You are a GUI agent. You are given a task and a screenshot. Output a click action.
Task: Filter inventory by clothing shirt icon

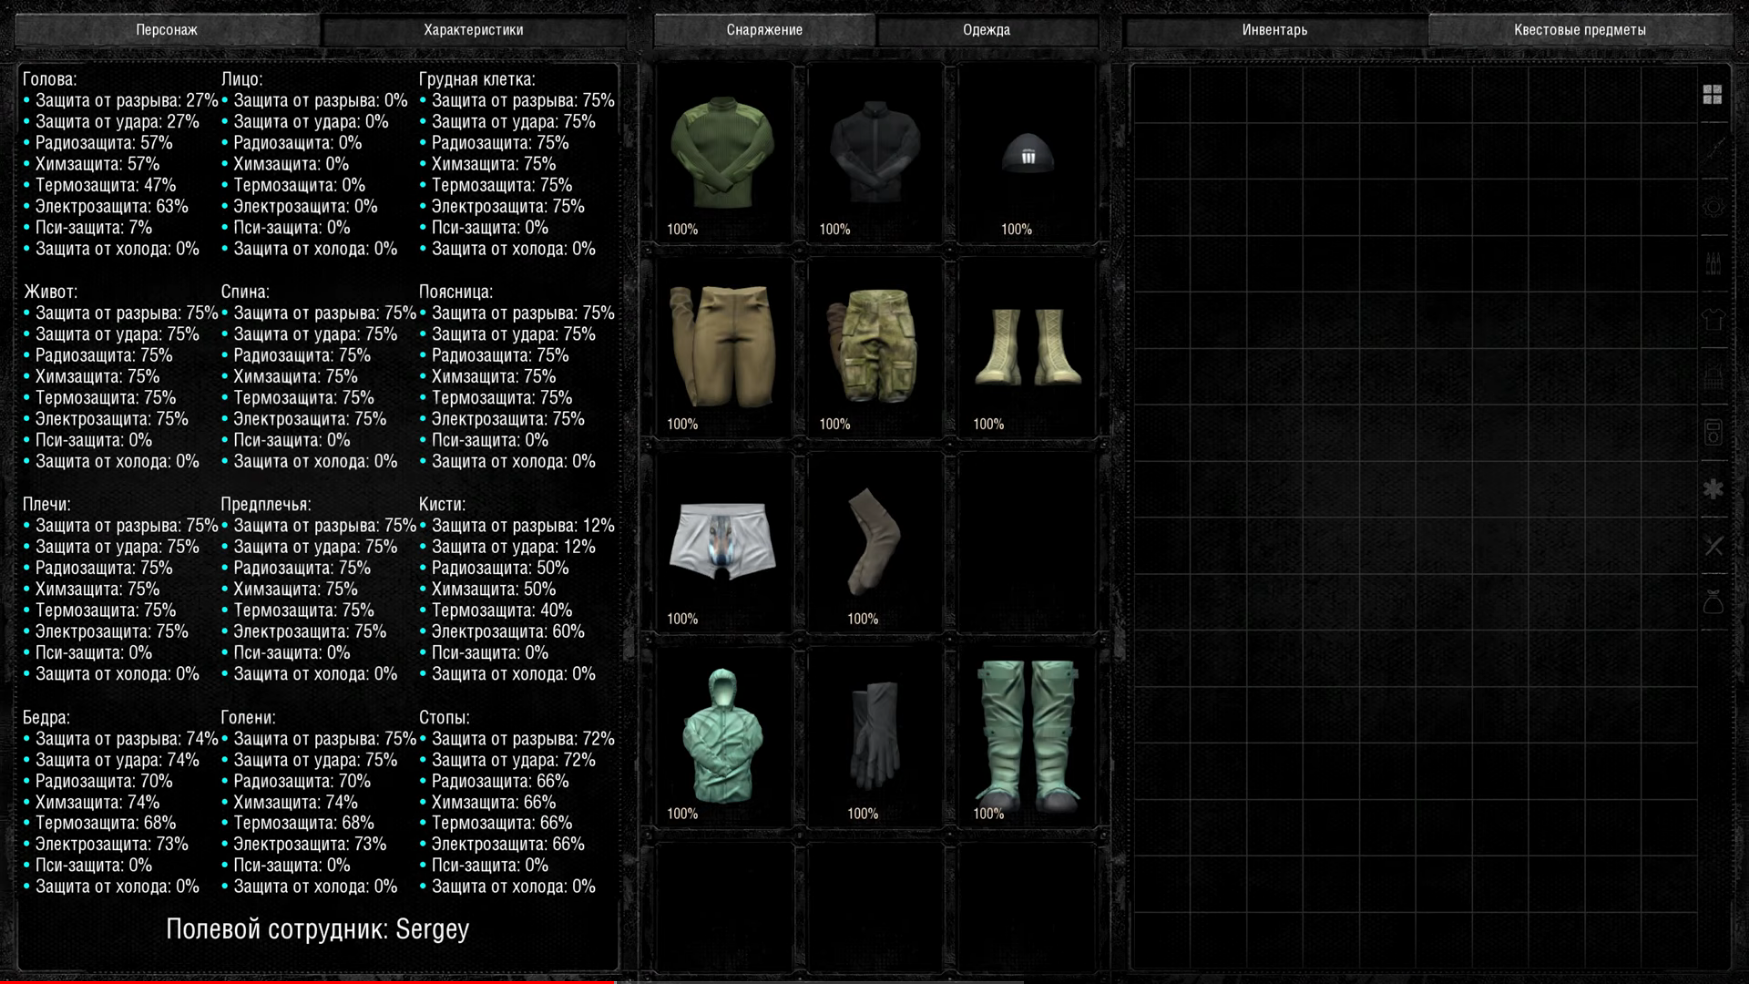tap(1713, 320)
